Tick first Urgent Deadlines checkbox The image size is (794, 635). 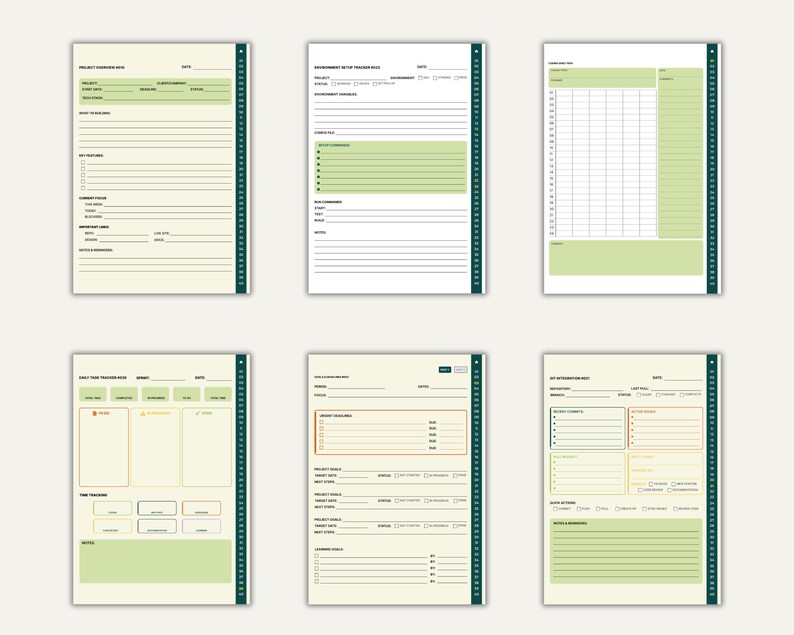coord(322,422)
